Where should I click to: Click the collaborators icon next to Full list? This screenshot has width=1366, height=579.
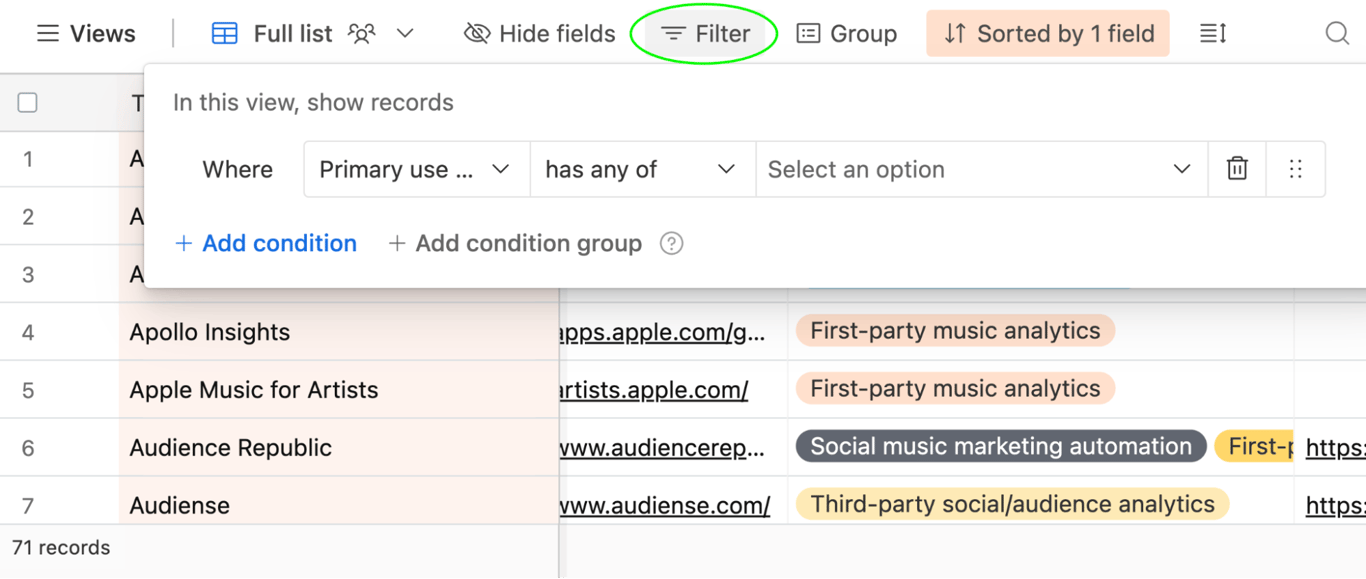[362, 34]
